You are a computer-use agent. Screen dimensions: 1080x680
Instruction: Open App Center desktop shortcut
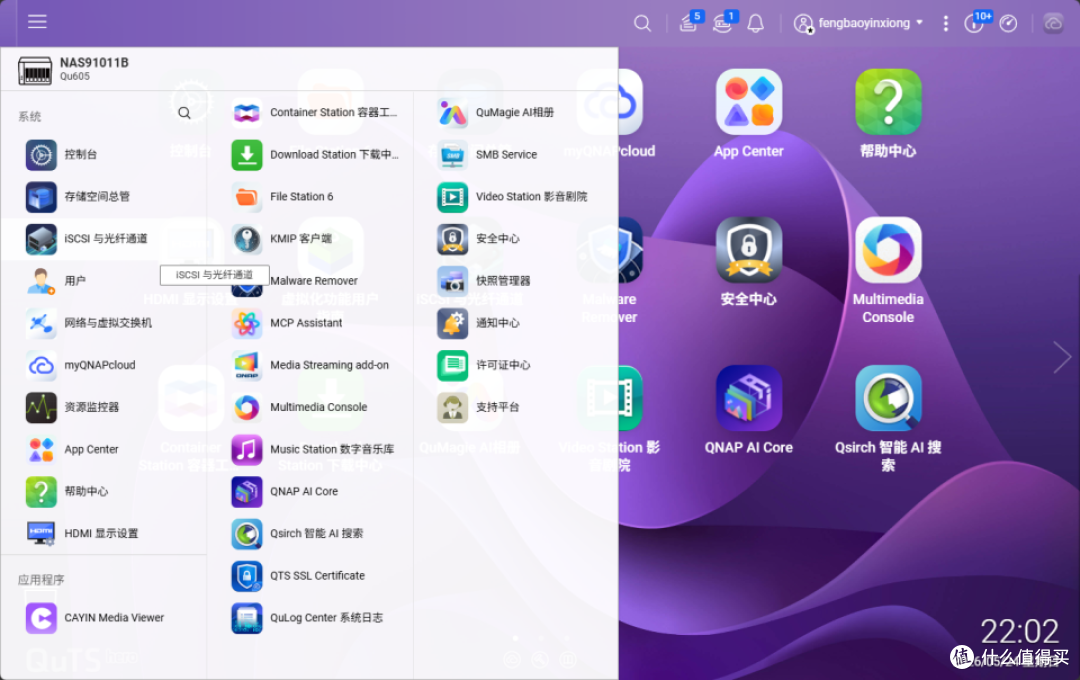(x=749, y=114)
